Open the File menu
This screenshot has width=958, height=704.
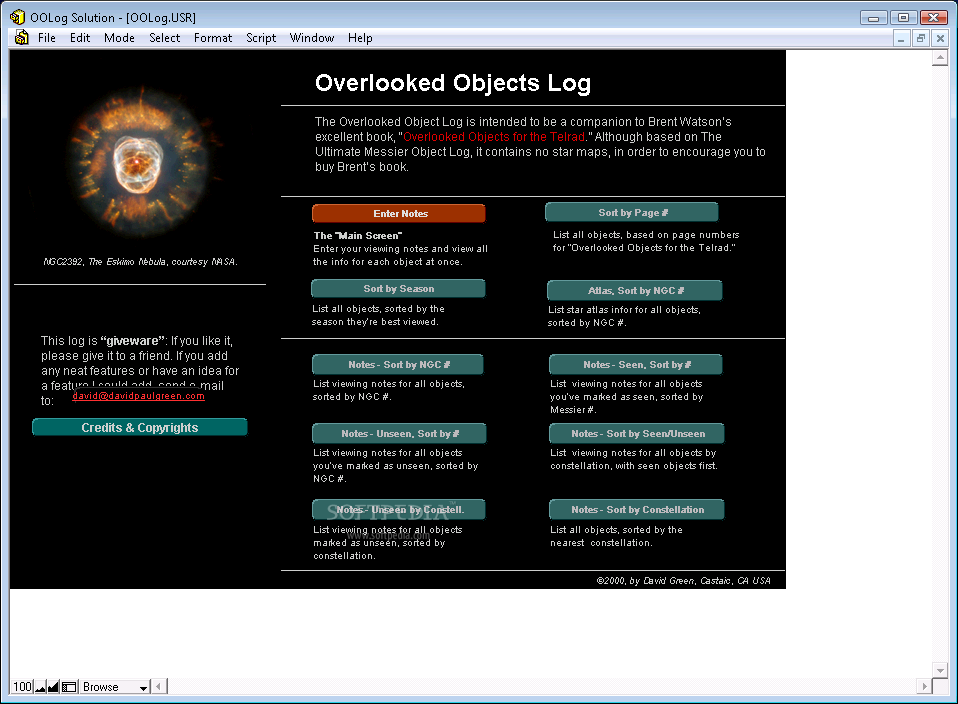46,38
